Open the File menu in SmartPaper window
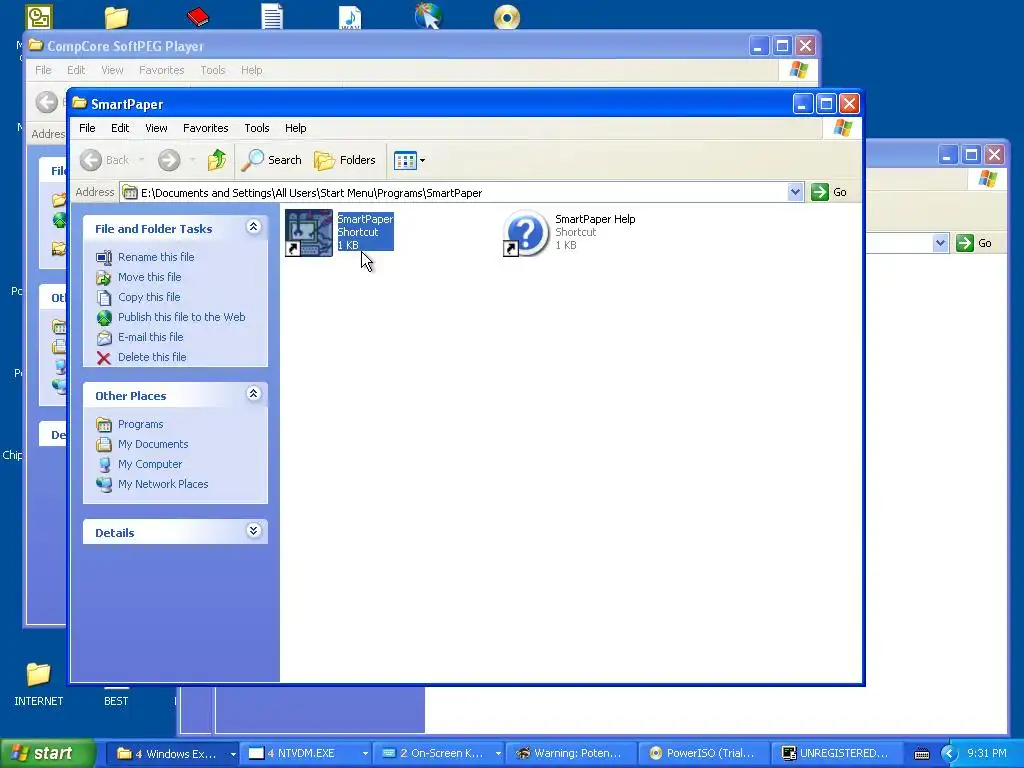The width and height of the screenshot is (1024, 768). (x=87, y=128)
